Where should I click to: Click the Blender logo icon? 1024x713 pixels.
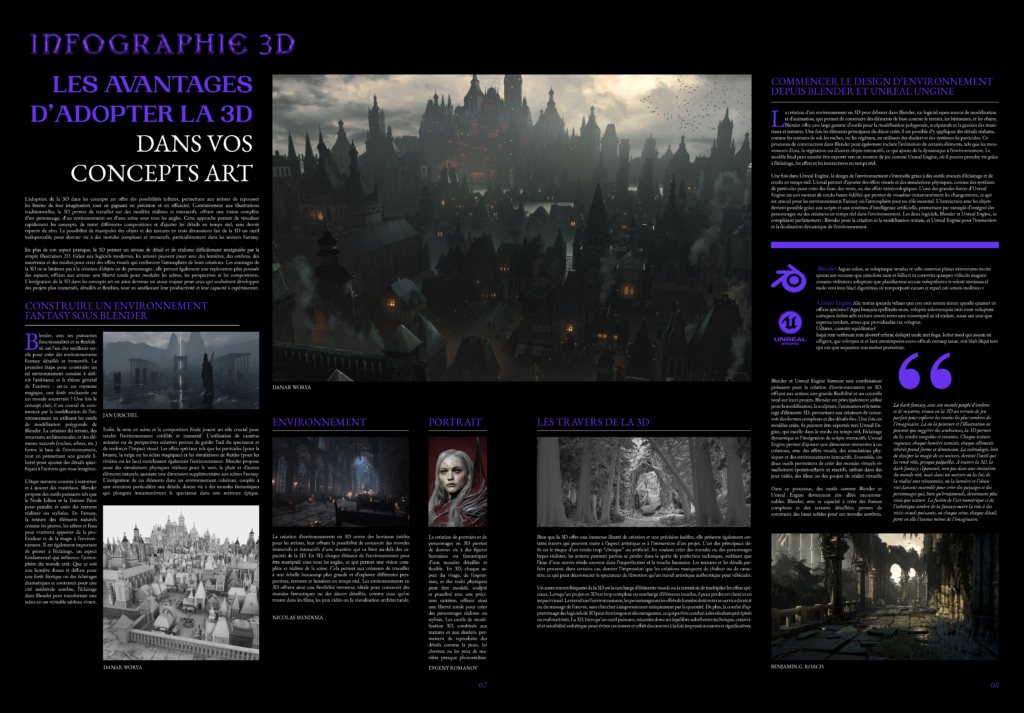(789, 277)
